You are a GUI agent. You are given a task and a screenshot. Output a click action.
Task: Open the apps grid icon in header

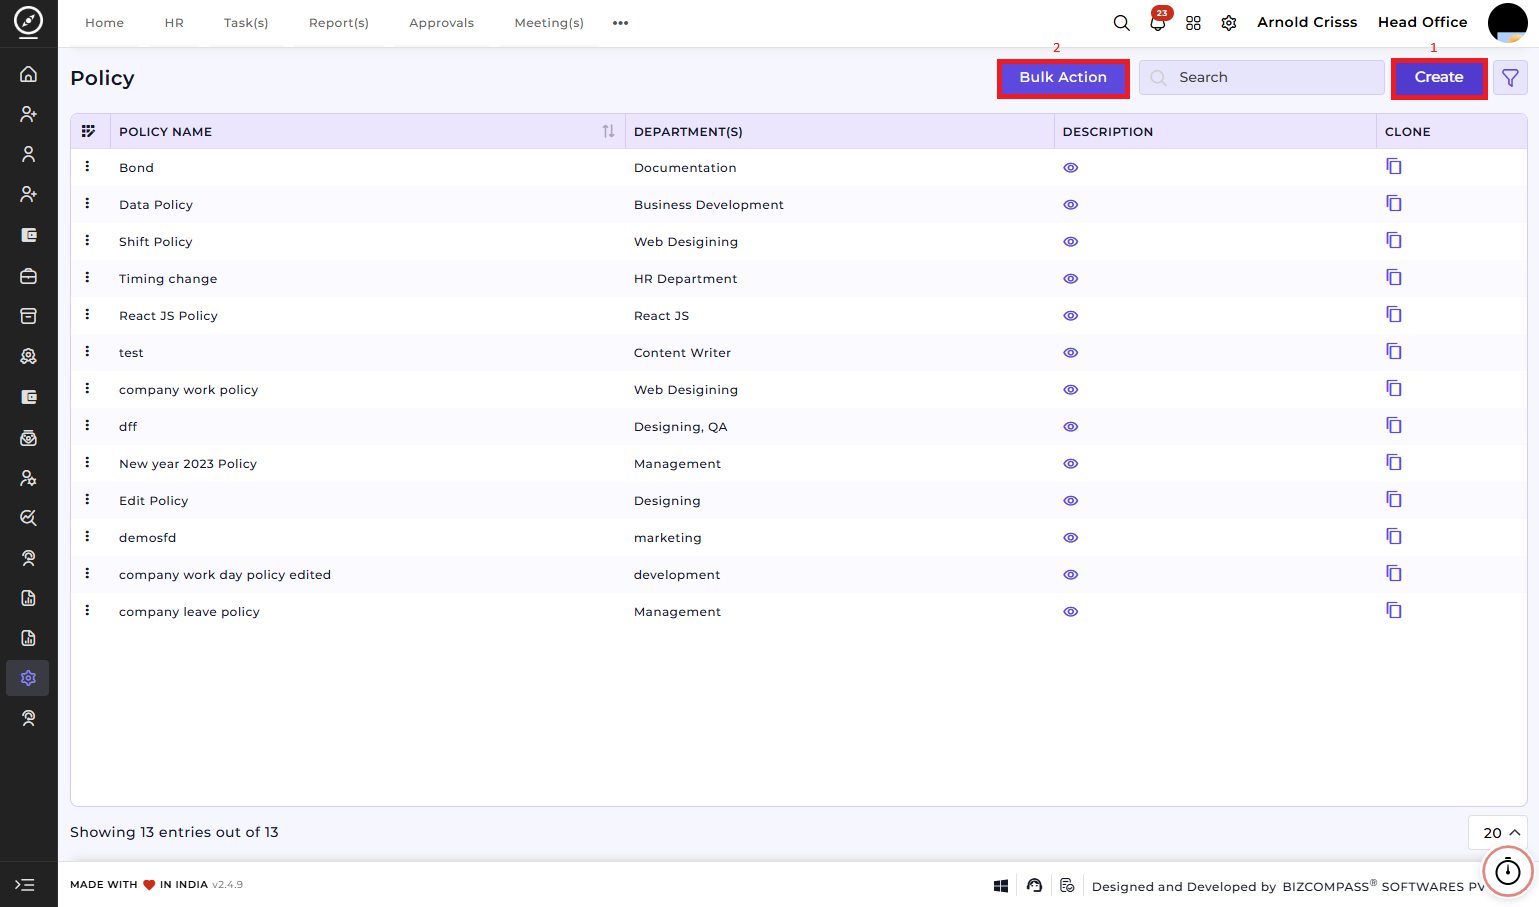[1193, 23]
